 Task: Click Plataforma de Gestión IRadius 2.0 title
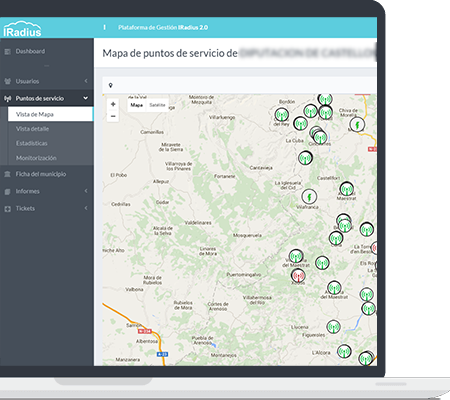pyautogui.click(x=163, y=27)
